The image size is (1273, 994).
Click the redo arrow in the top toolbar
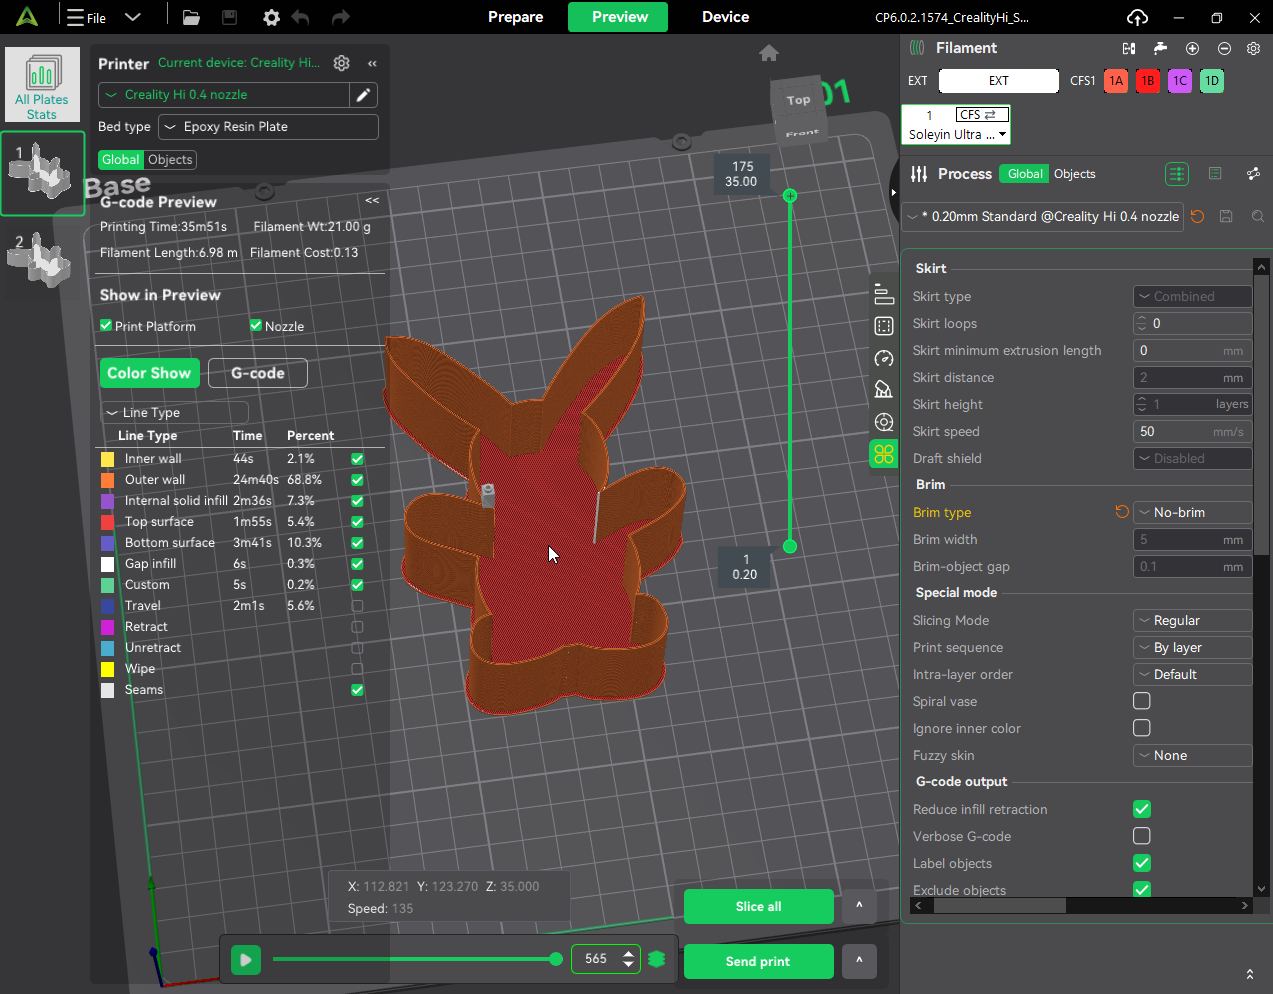[x=341, y=17]
